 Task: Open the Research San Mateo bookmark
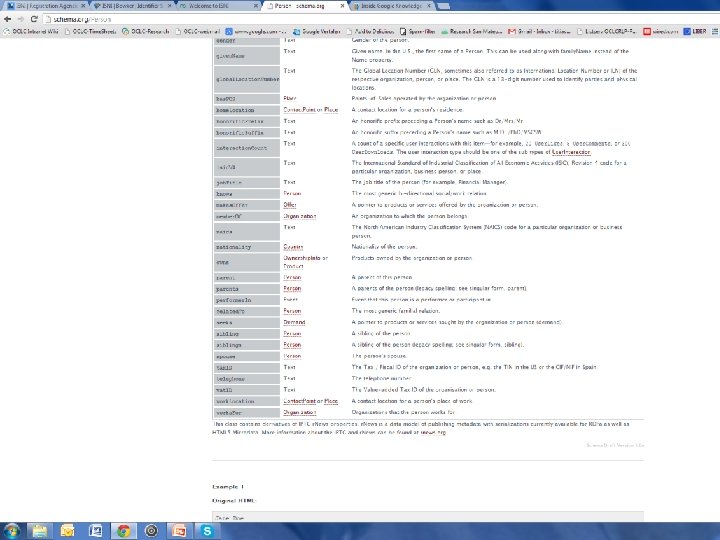point(472,32)
